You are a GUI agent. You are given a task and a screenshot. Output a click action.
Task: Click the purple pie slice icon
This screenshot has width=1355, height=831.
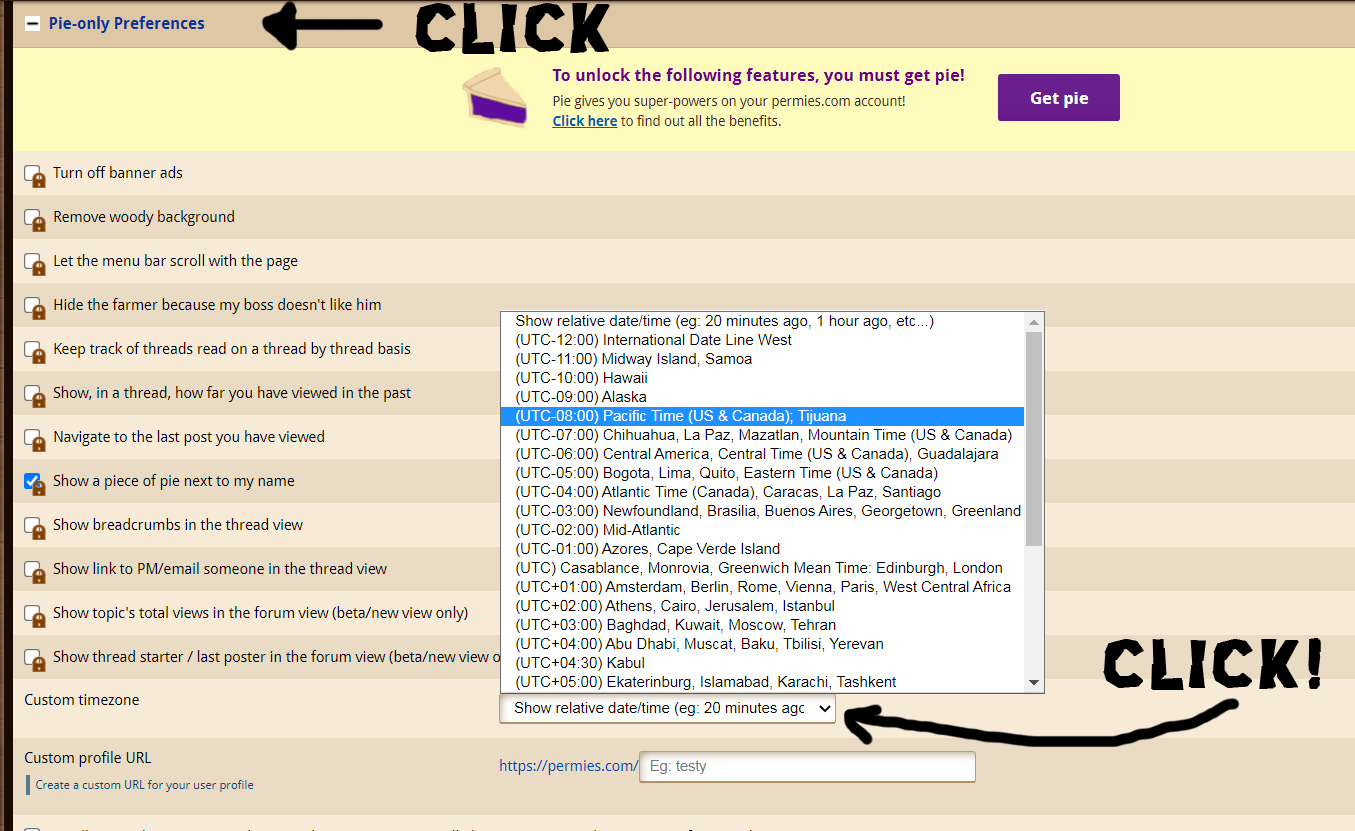click(x=494, y=97)
